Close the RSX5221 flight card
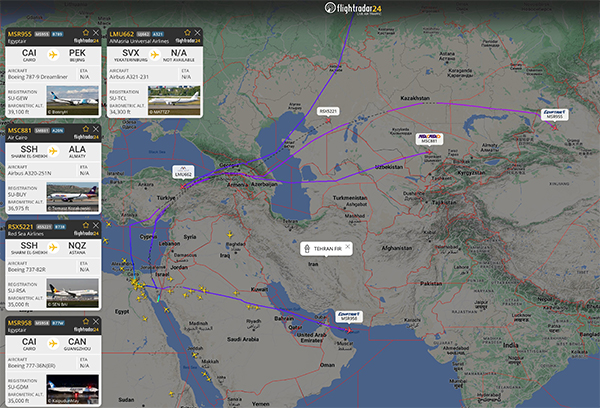The image size is (600, 408). pos(96,225)
